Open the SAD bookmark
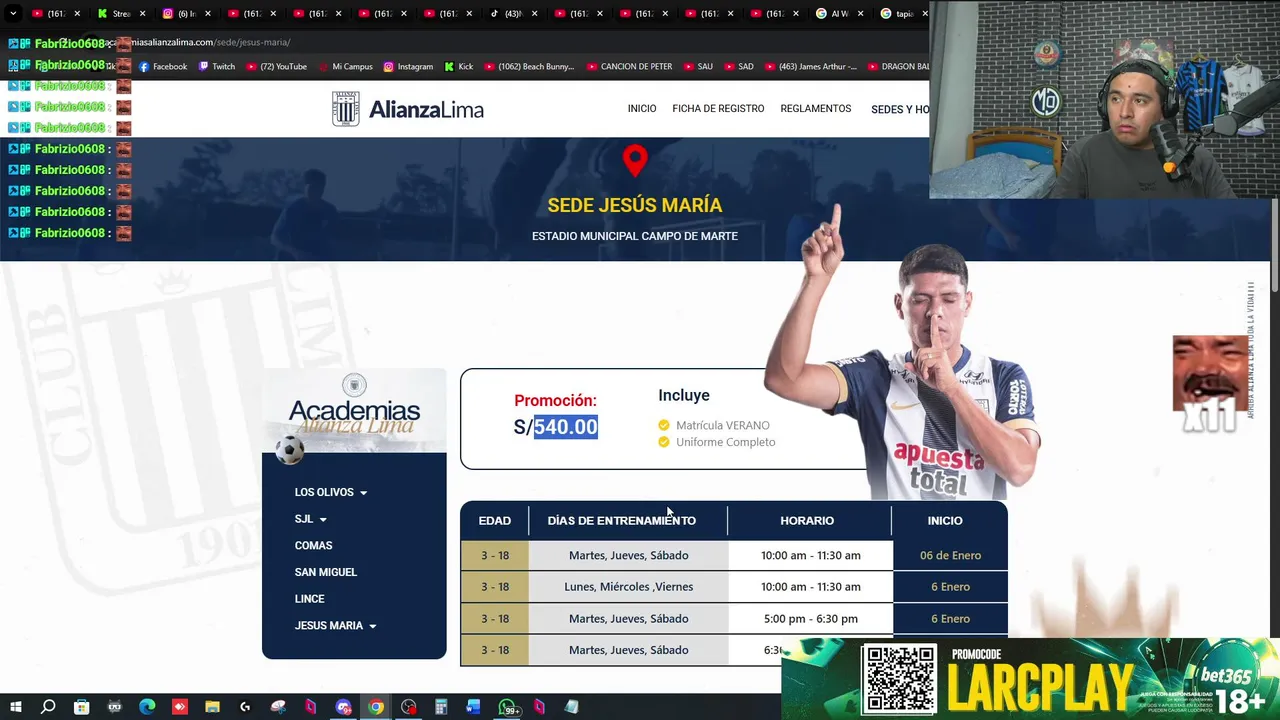Image resolution: width=1280 pixels, height=720 pixels. [x=738, y=67]
